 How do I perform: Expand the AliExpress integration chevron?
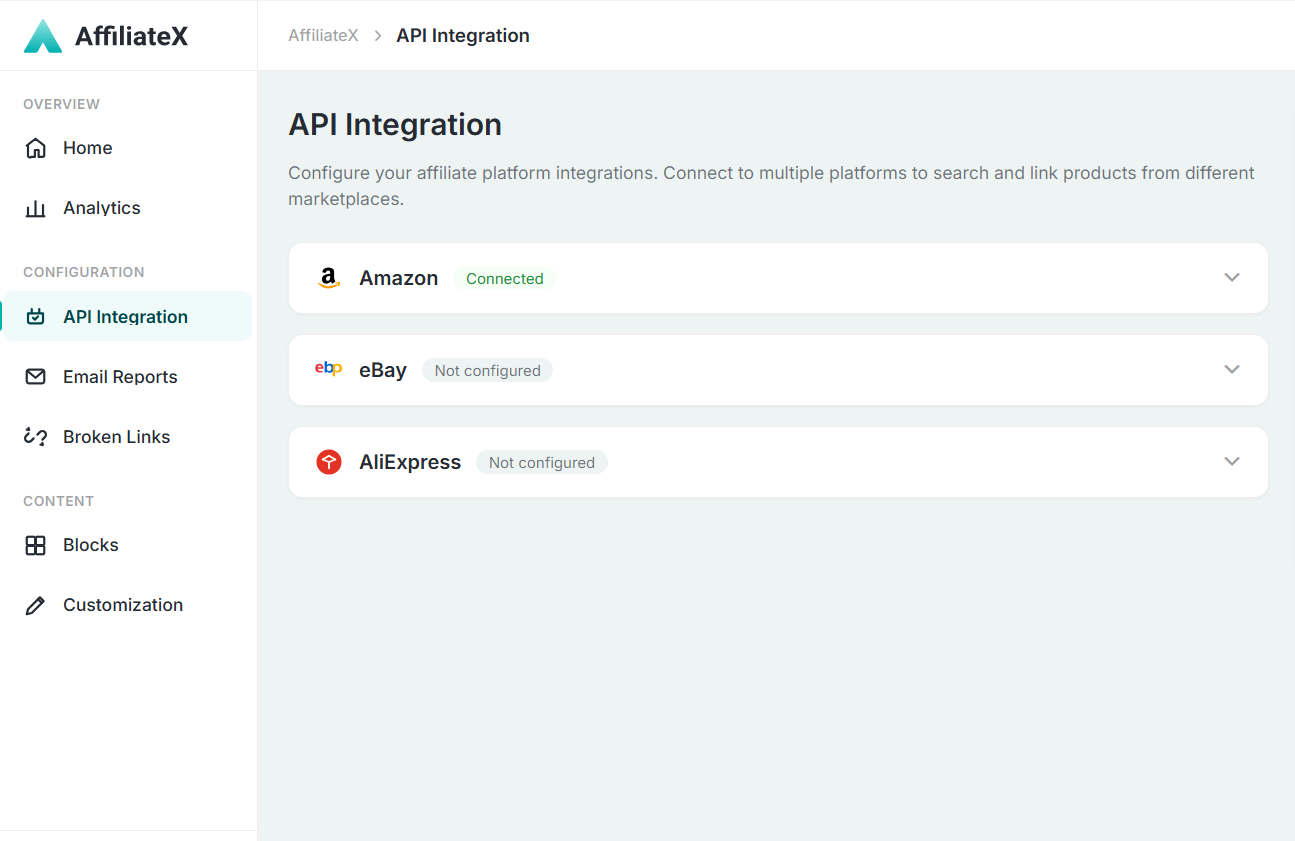tap(1232, 461)
